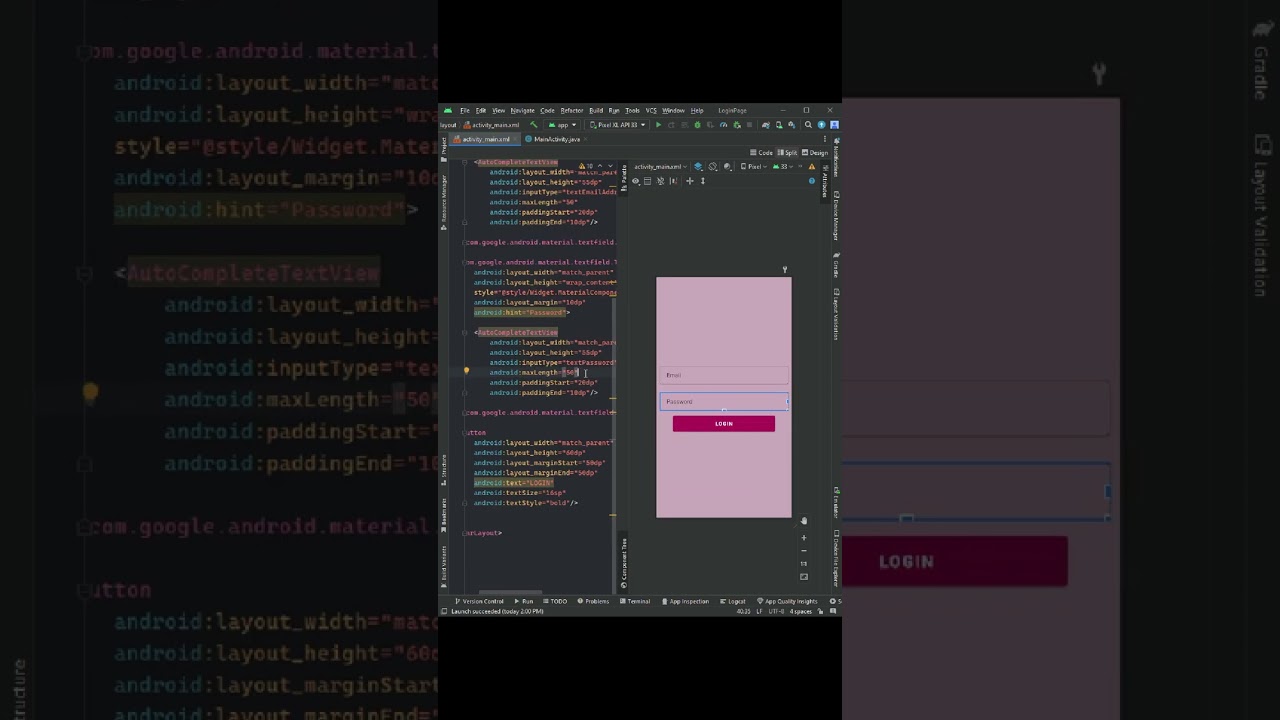Open the view options eye icon

point(636,181)
